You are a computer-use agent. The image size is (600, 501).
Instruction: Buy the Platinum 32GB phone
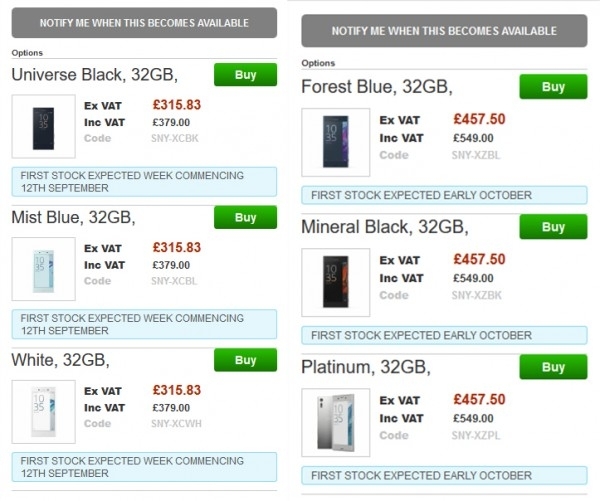553,367
